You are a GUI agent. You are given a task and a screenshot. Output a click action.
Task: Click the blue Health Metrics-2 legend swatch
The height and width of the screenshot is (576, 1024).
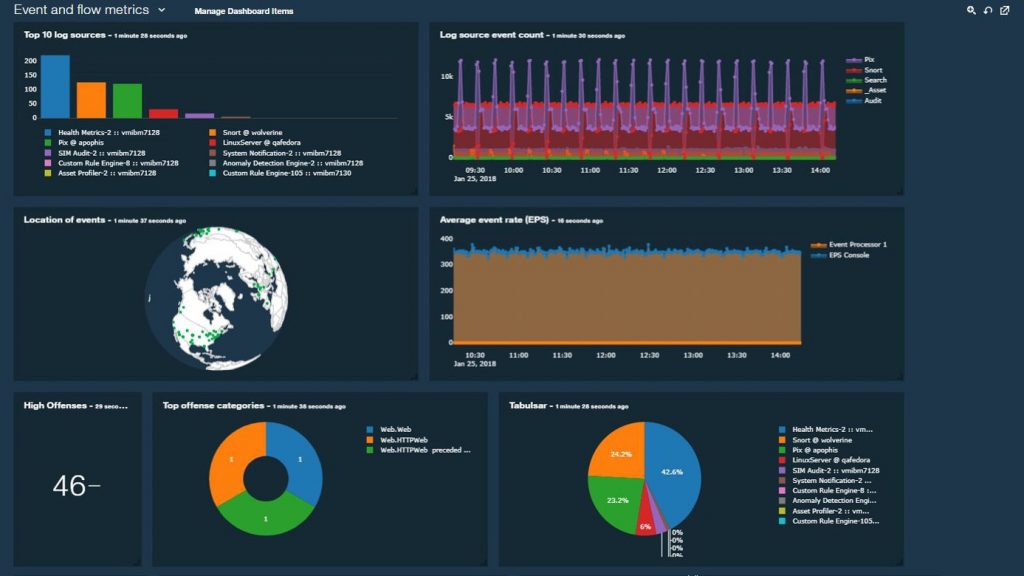point(47,132)
